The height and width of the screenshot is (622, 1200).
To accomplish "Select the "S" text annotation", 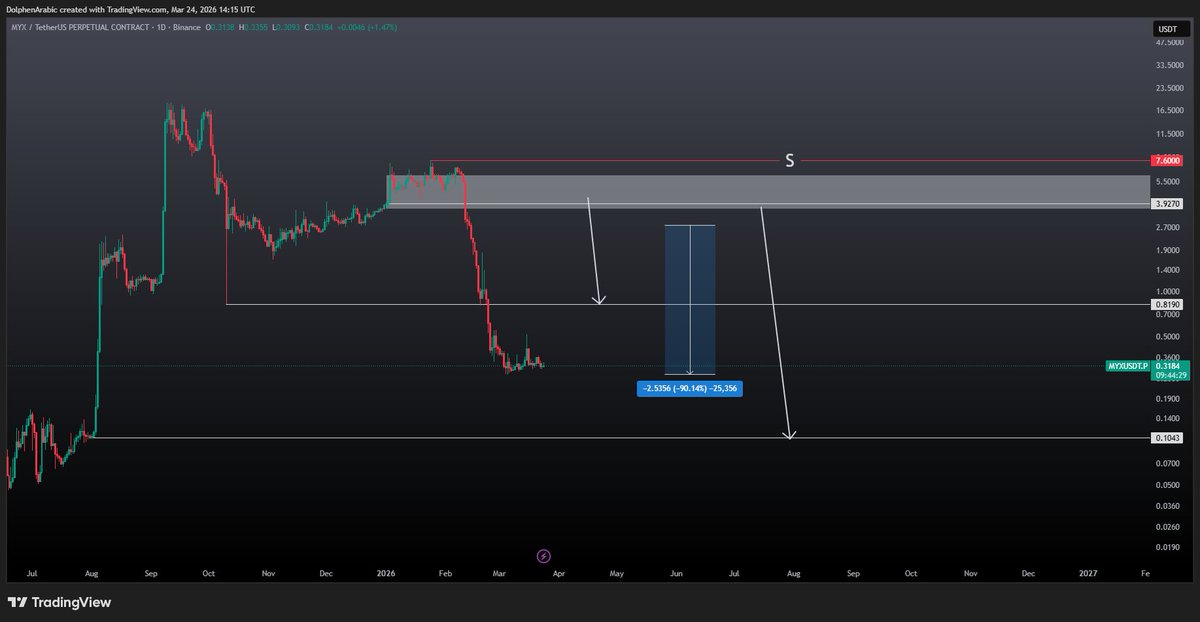I will pyautogui.click(x=789, y=160).
